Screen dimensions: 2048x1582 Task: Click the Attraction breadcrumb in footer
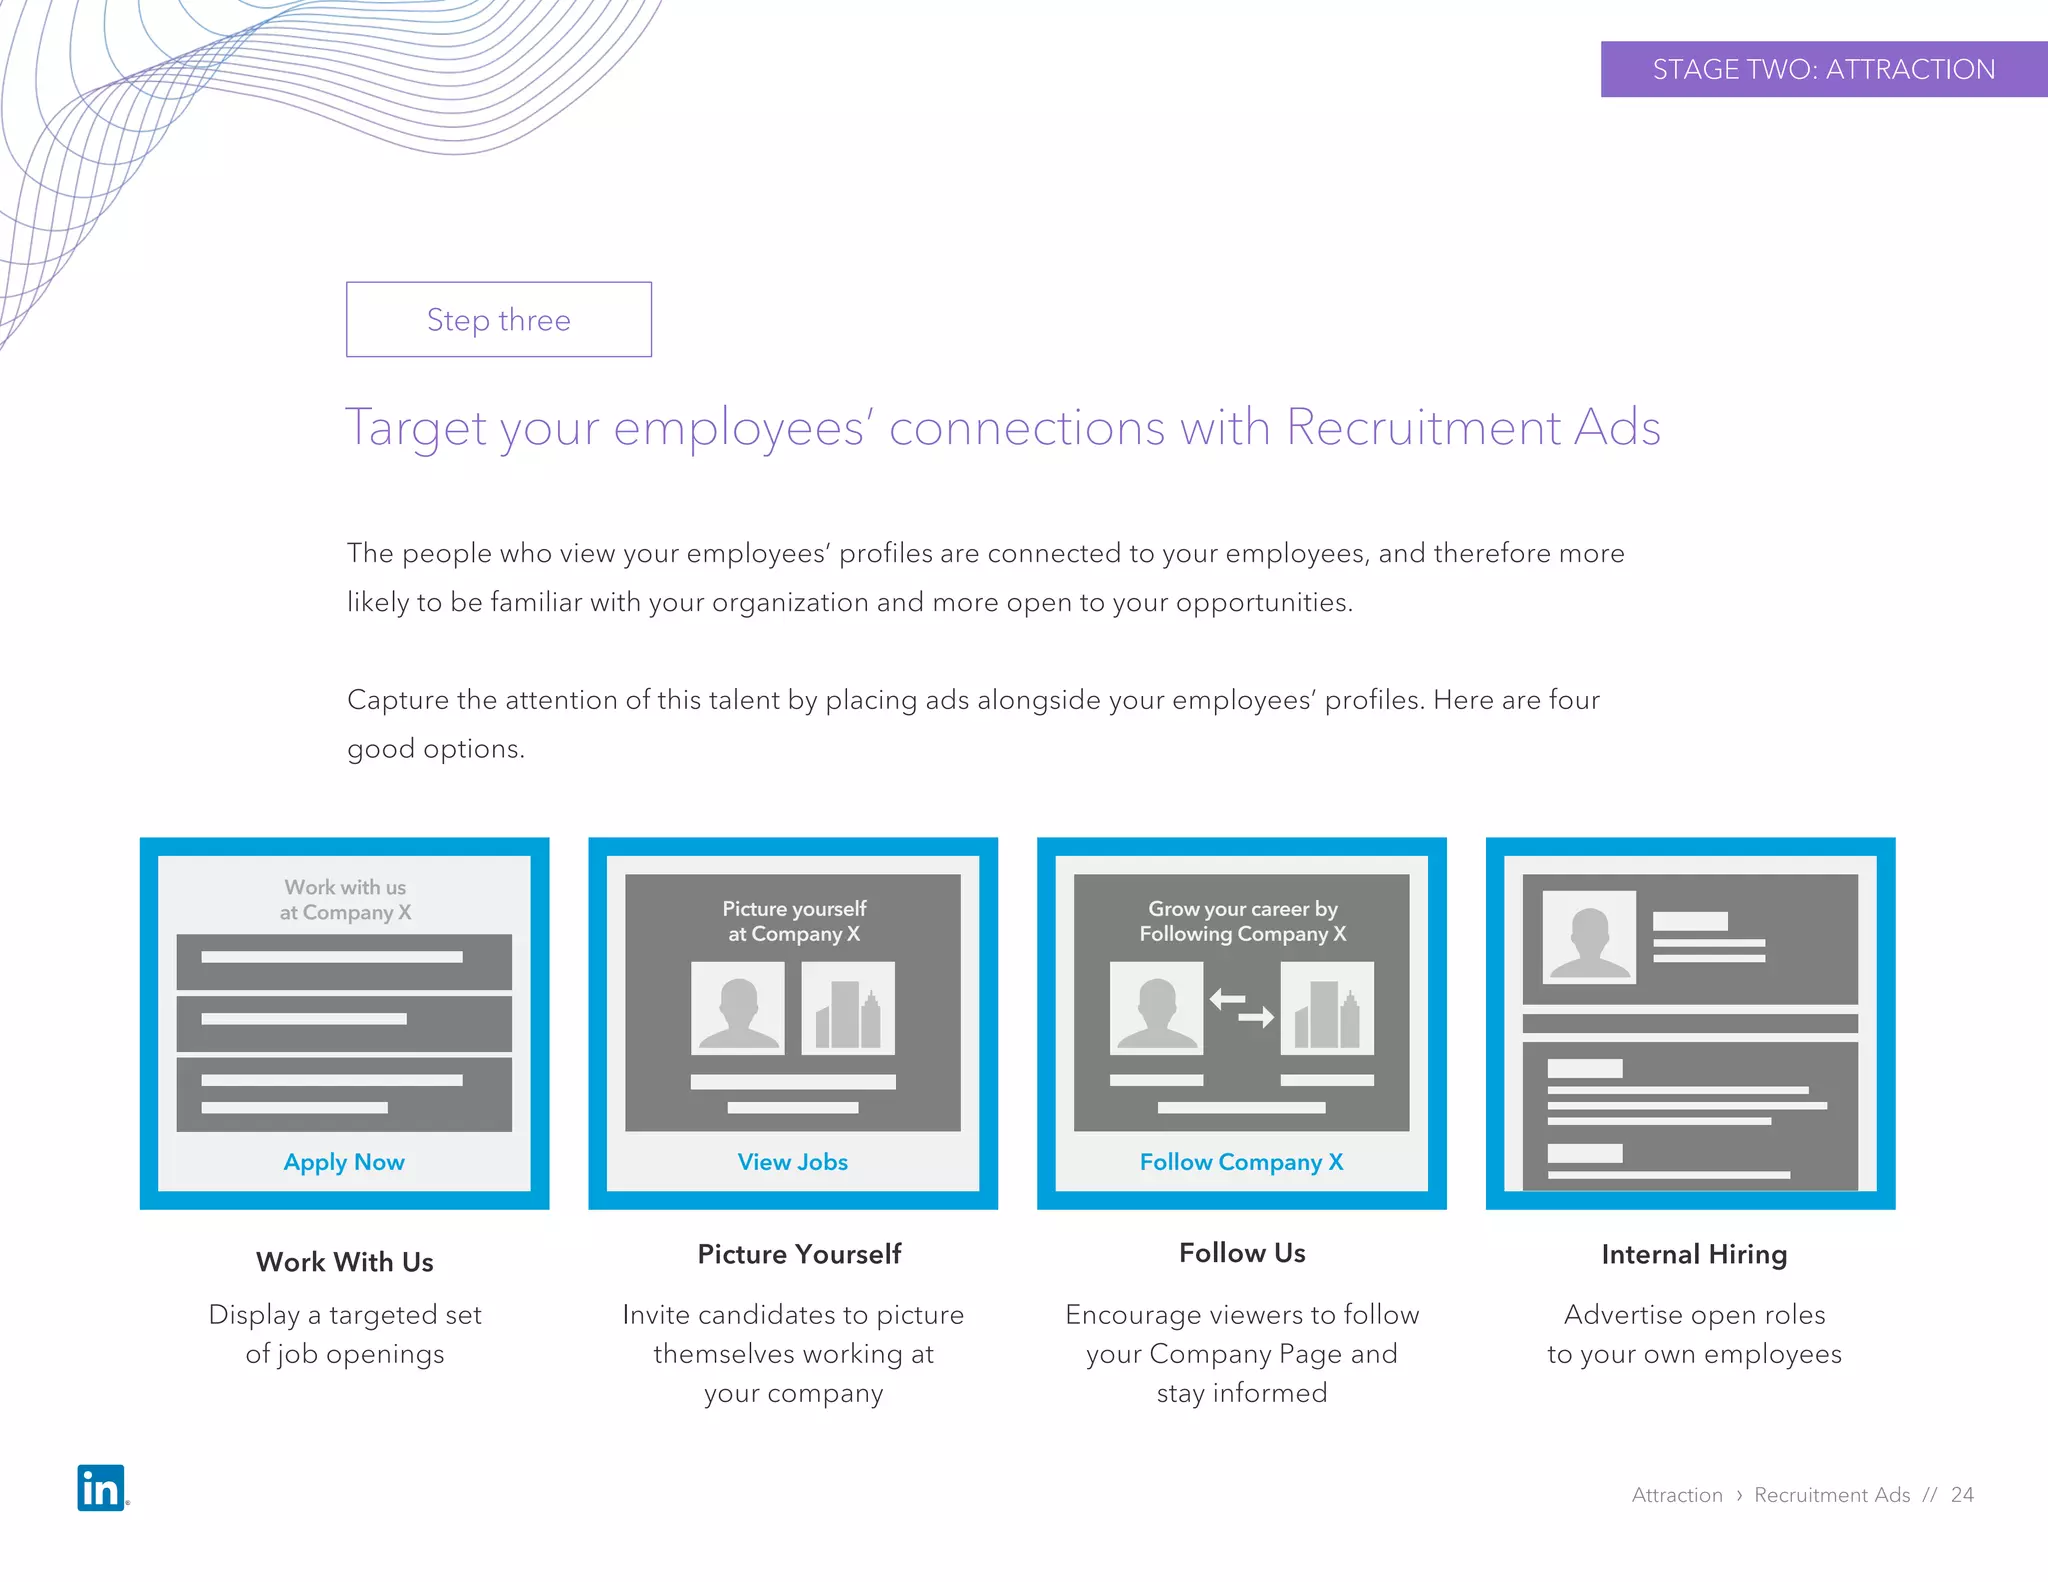point(1677,1495)
